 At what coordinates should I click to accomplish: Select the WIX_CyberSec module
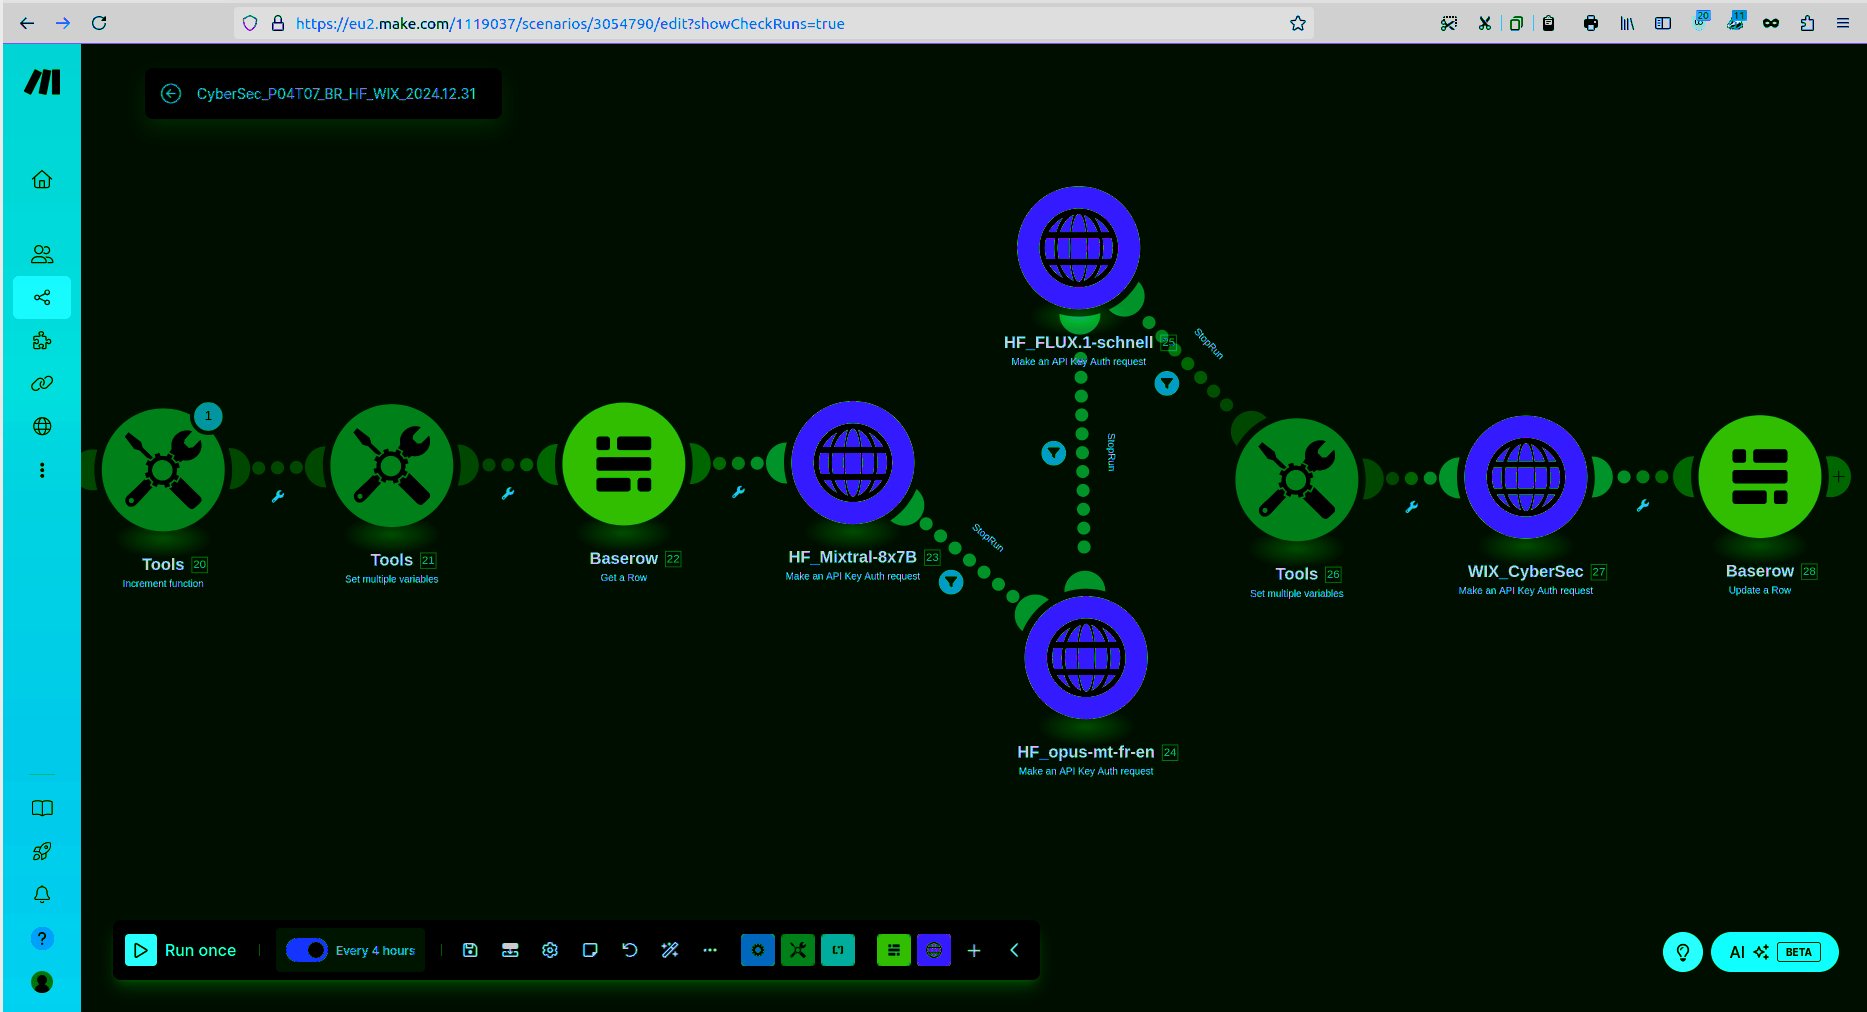tap(1526, 477)
